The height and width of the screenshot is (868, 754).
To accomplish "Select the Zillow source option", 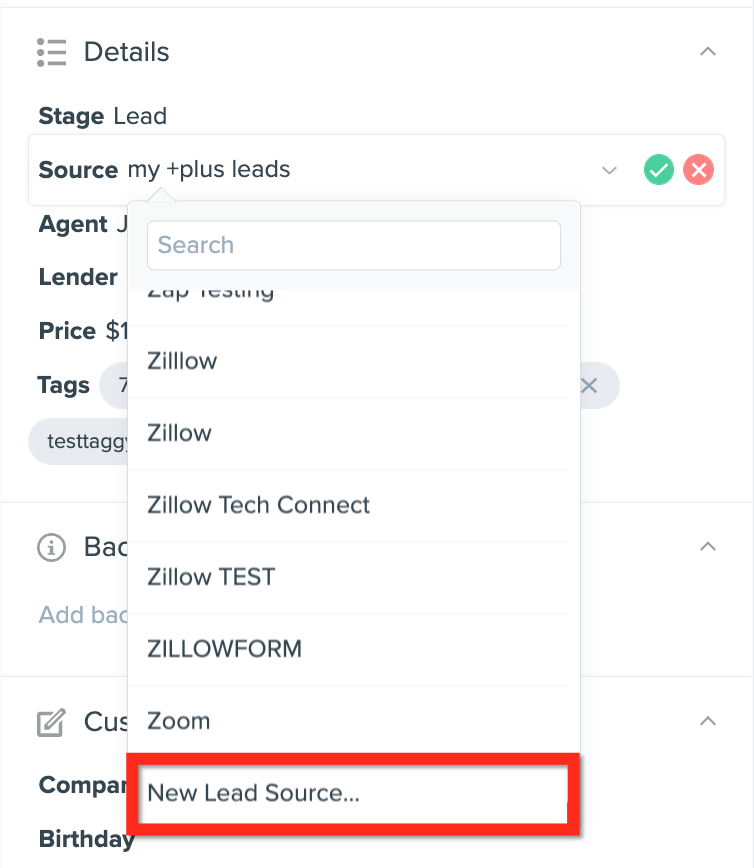I will tap(354, 433).
